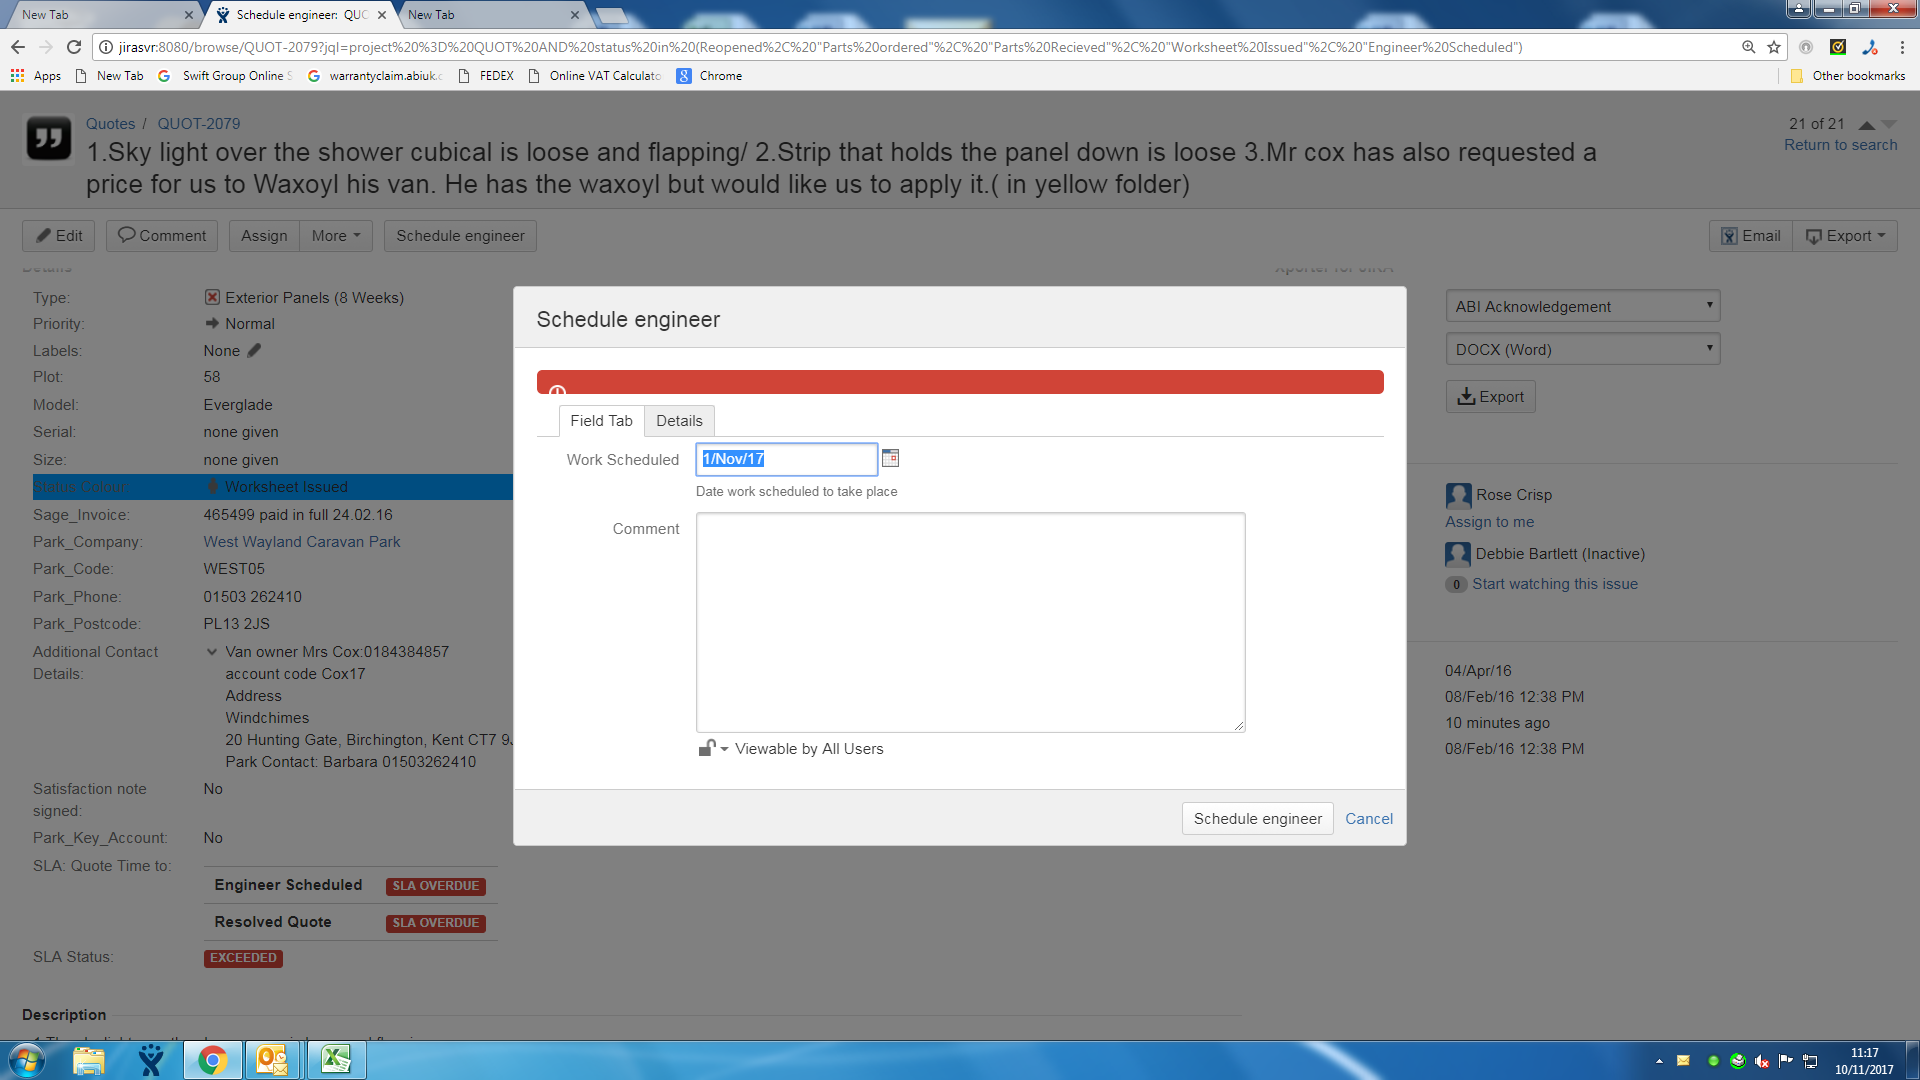Click the browser reload icon
The width and height of the screenshot is (1920, 1080).
click(73, 47)
